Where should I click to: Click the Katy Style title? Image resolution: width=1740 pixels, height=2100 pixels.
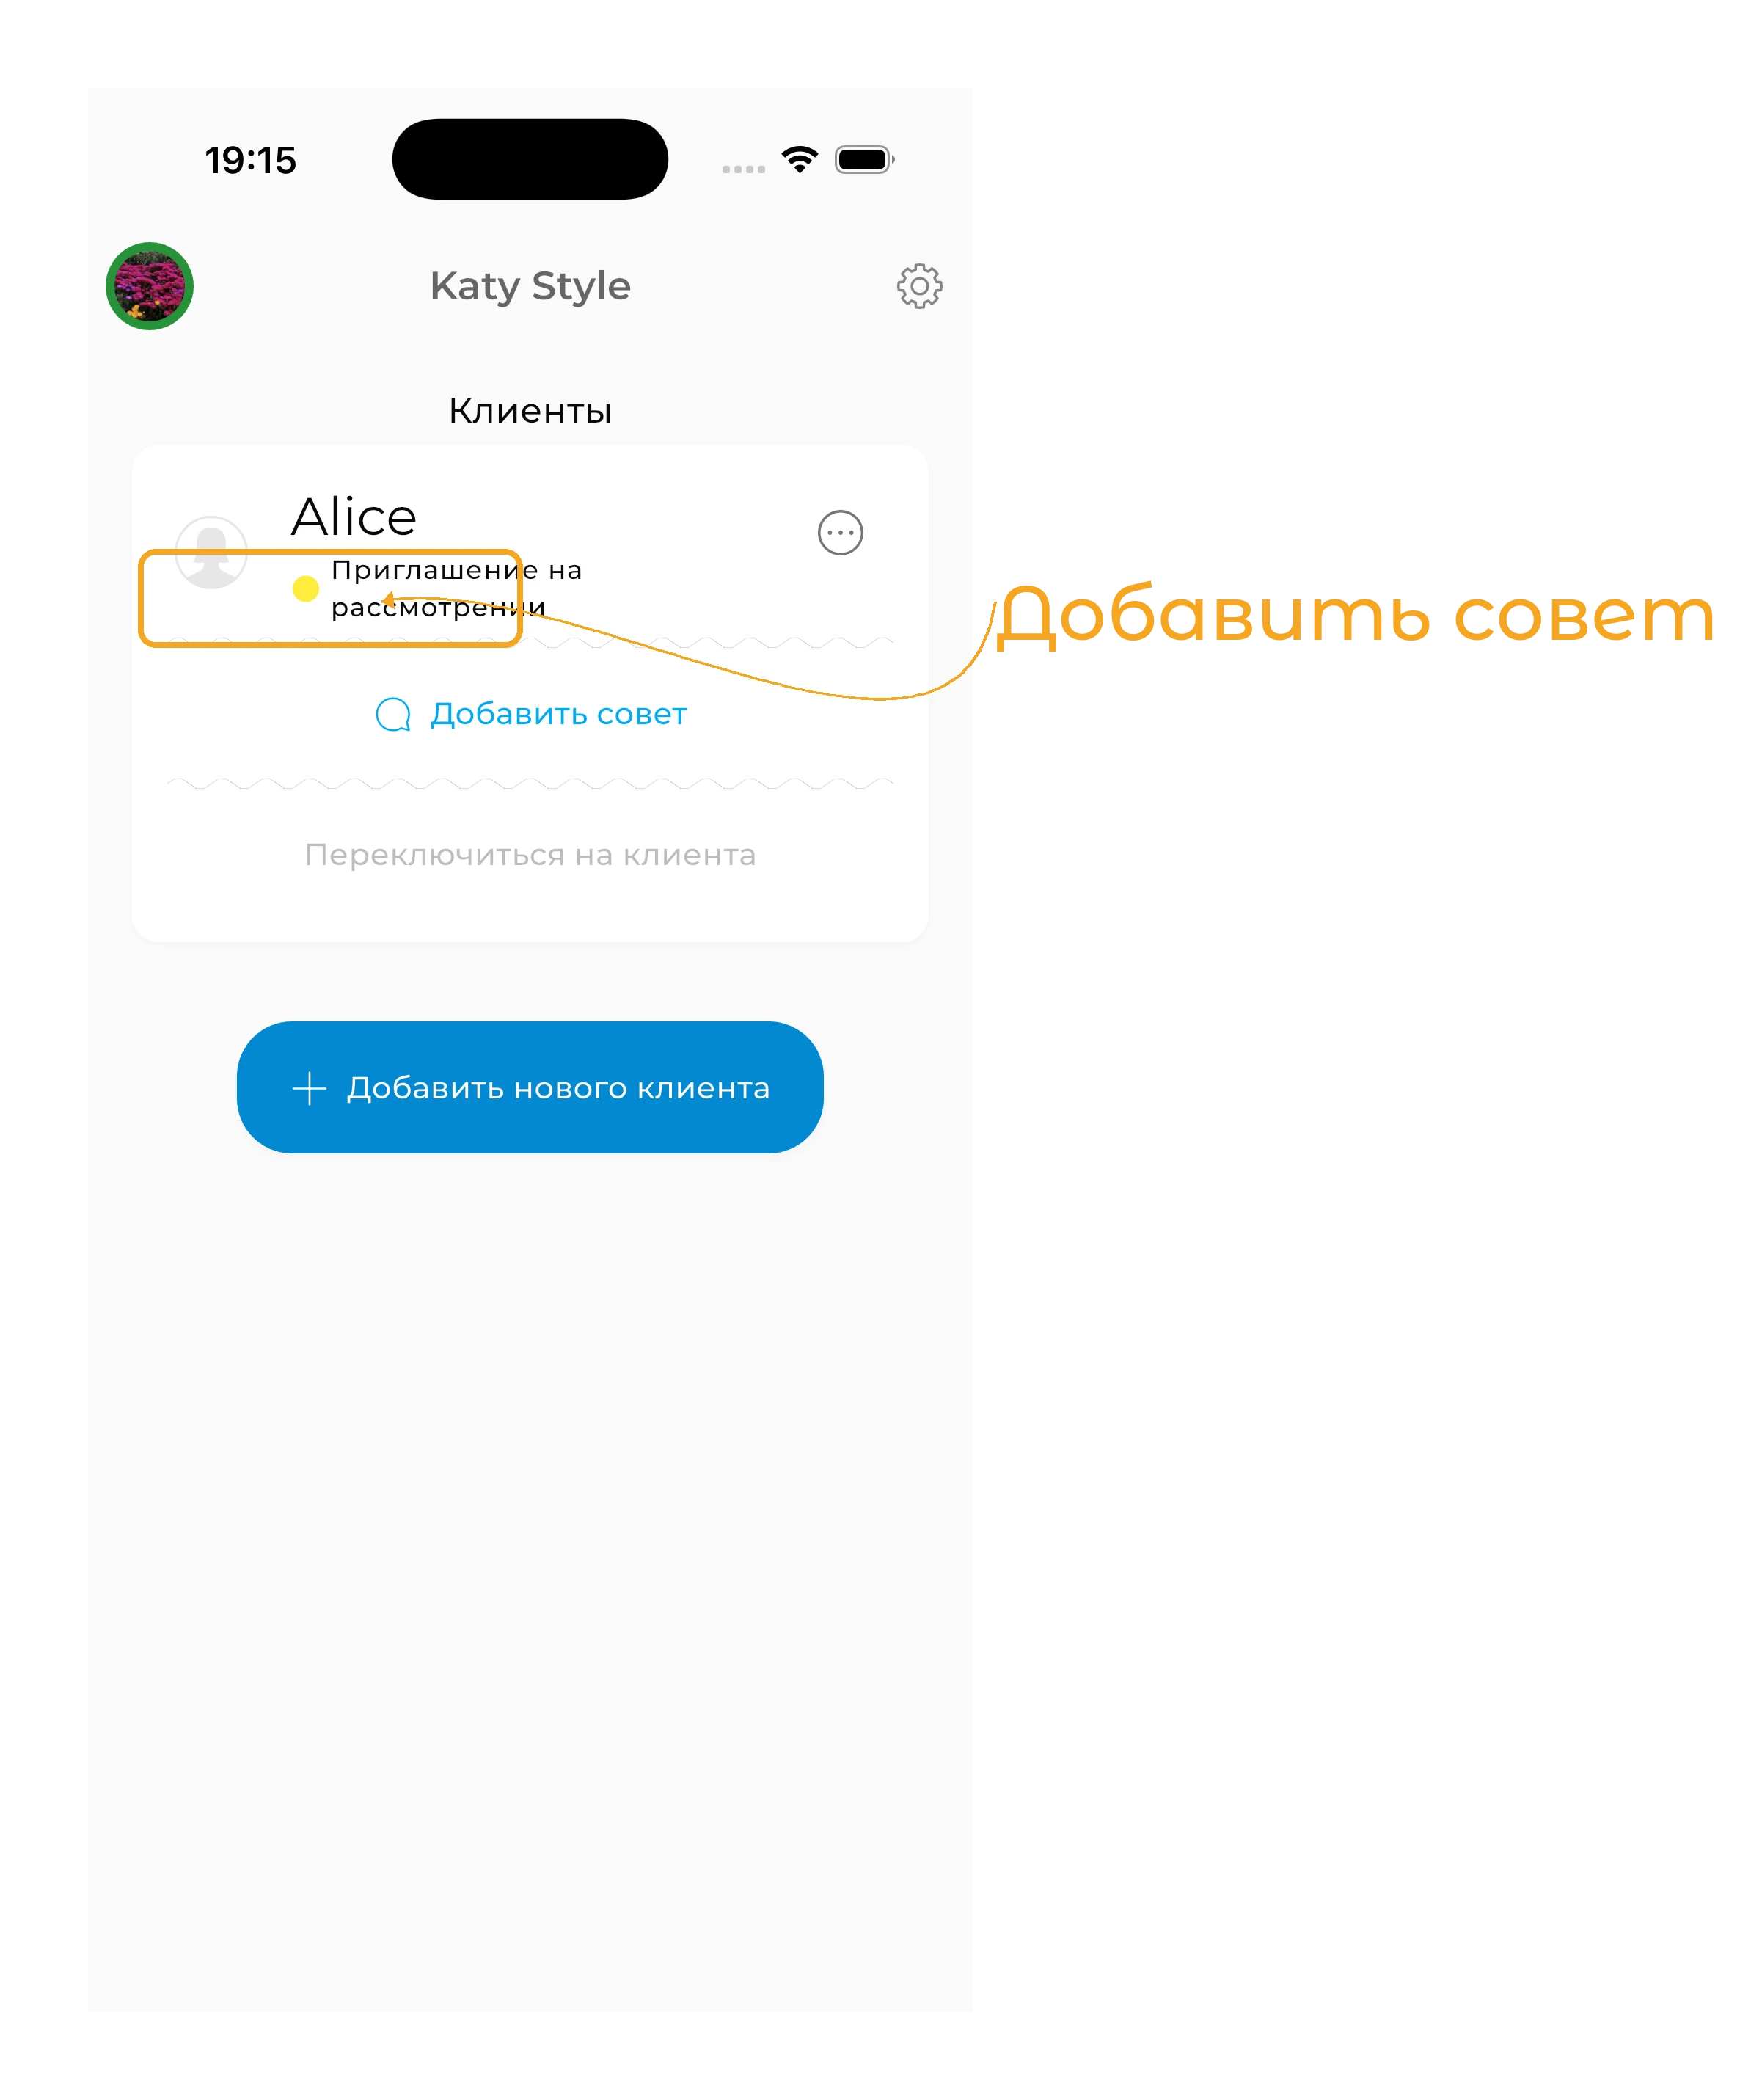click(530, 286)
